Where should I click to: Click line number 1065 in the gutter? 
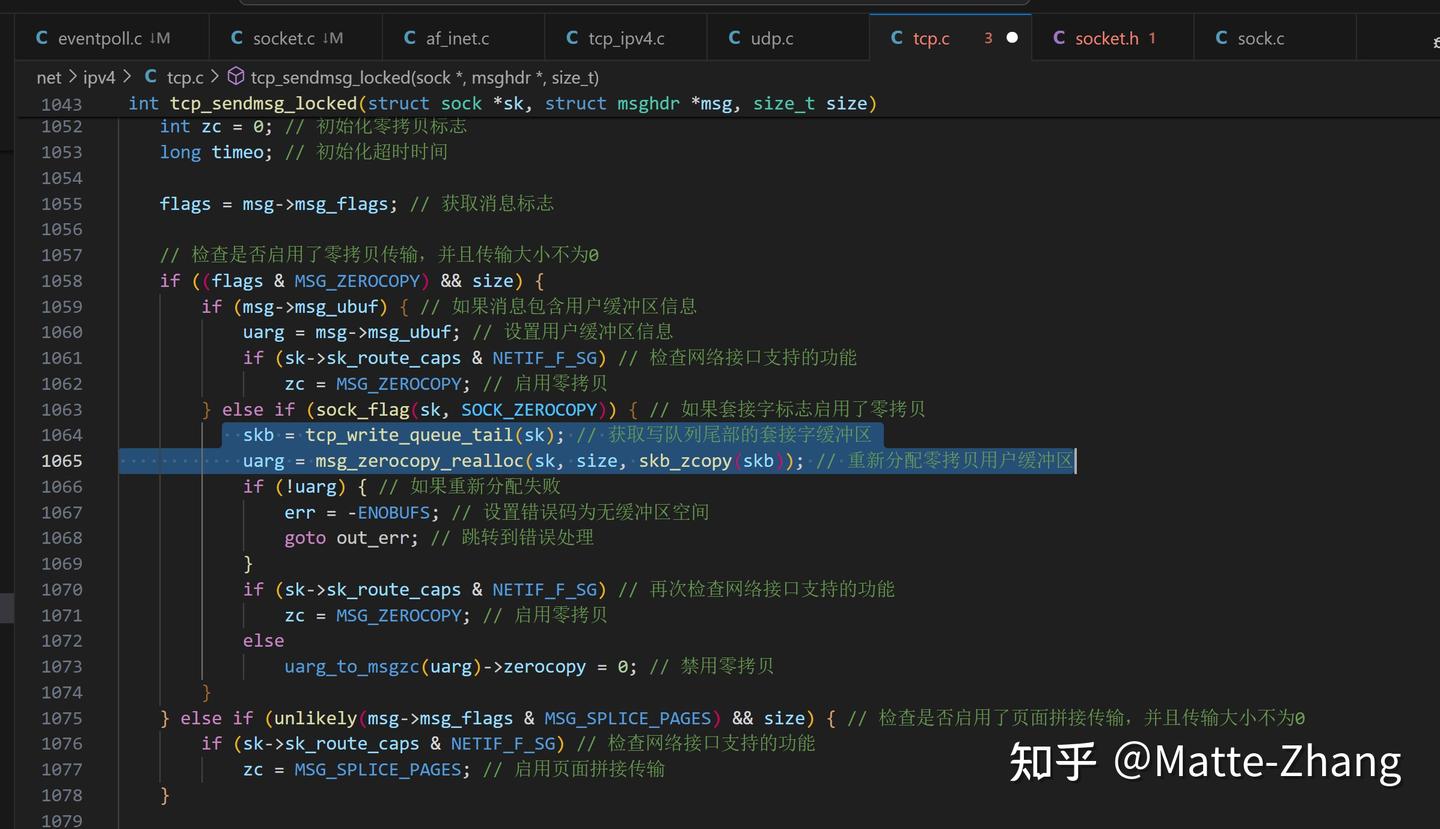[64, 460]
